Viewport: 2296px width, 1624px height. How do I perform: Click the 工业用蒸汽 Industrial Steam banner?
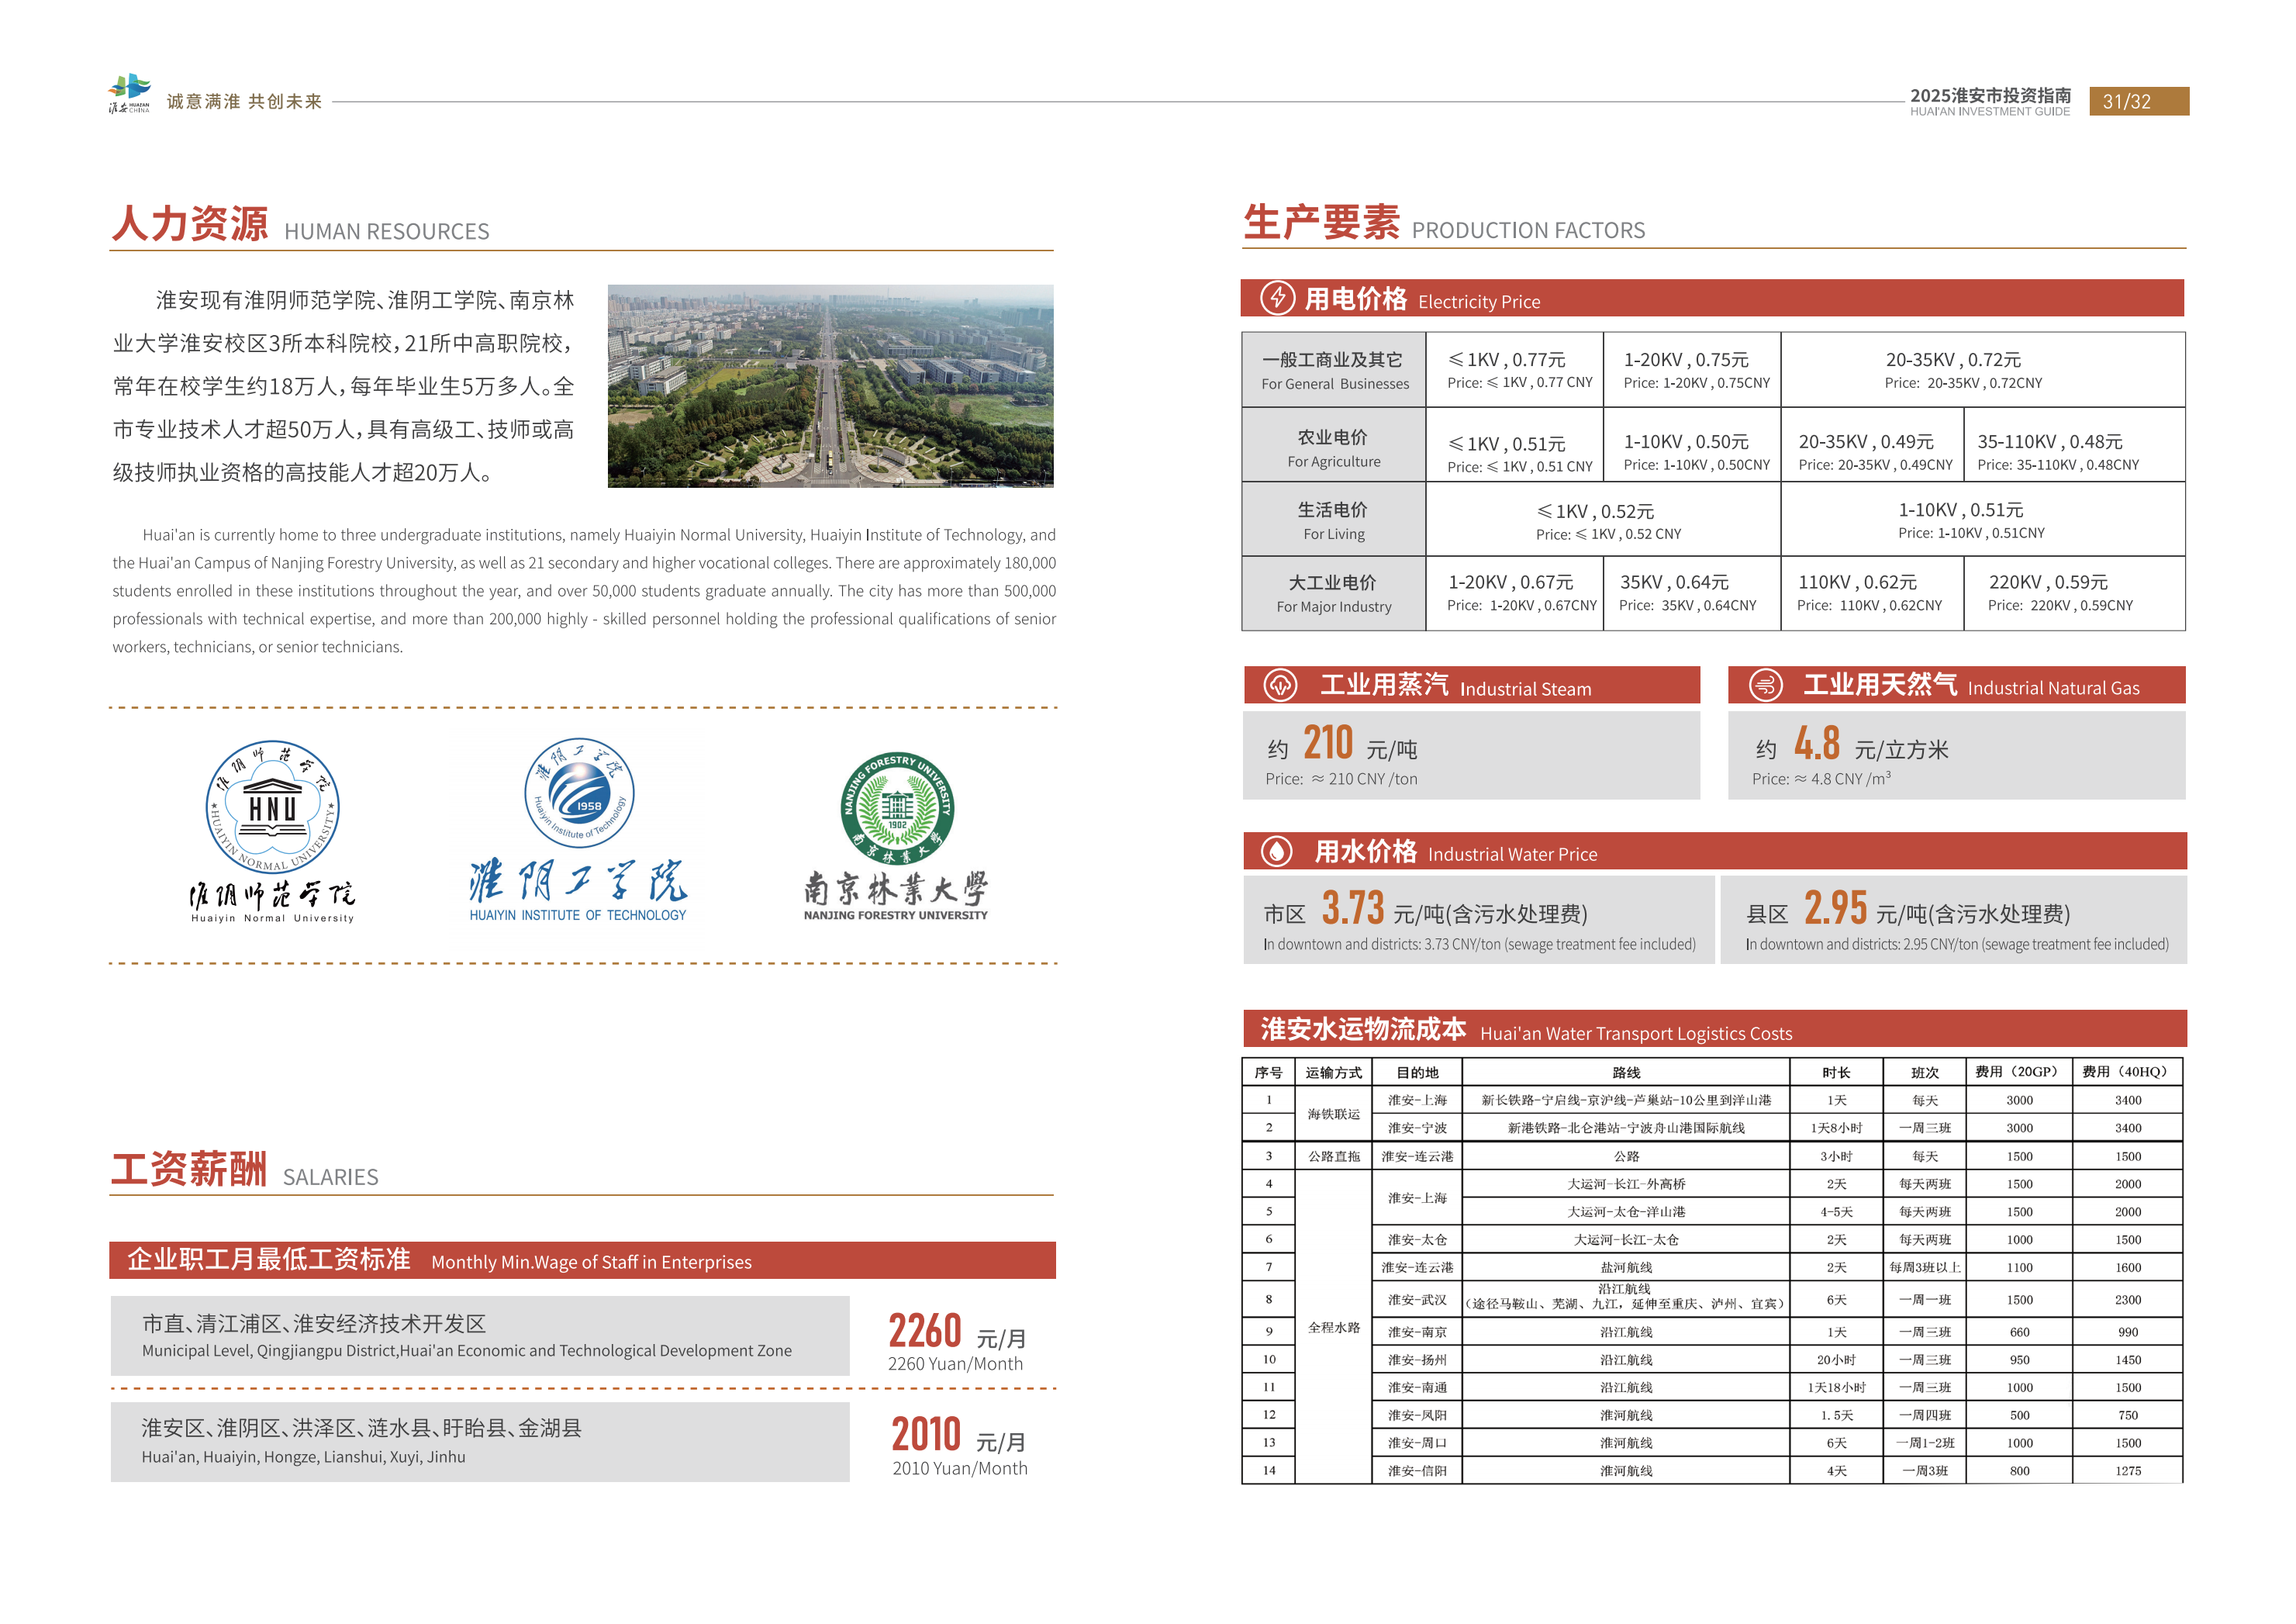(1472, 685)
